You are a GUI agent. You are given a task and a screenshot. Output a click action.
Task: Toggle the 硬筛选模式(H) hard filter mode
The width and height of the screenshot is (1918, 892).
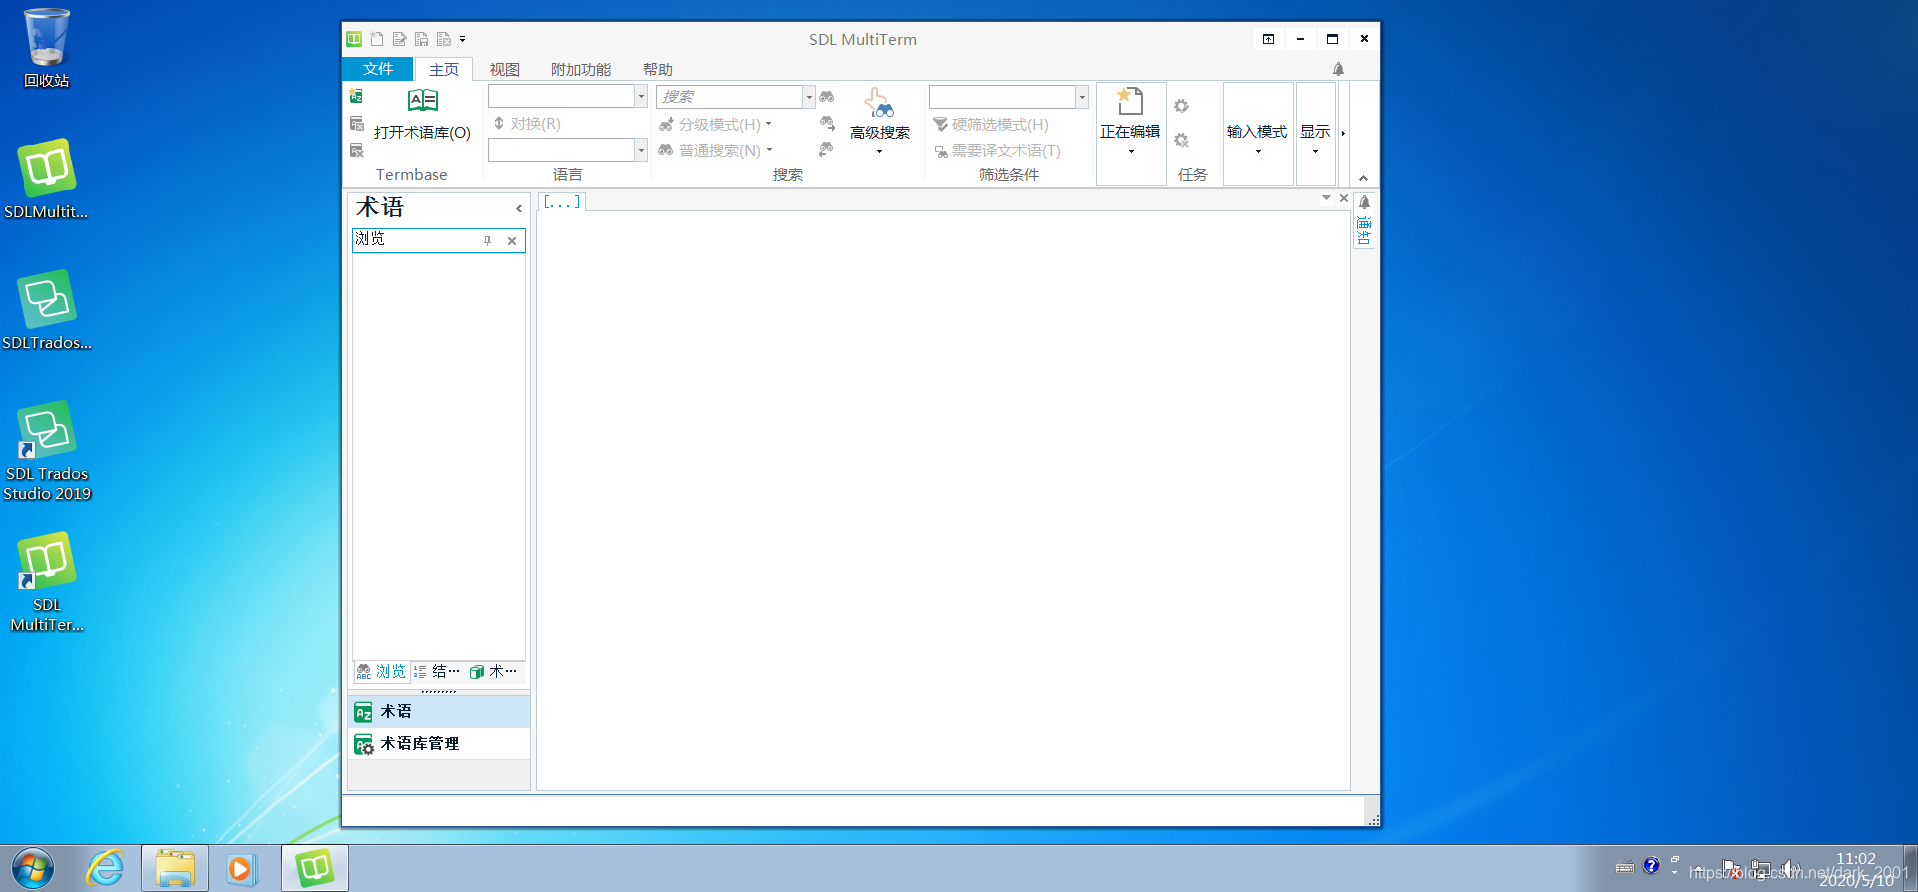[991, 124]
